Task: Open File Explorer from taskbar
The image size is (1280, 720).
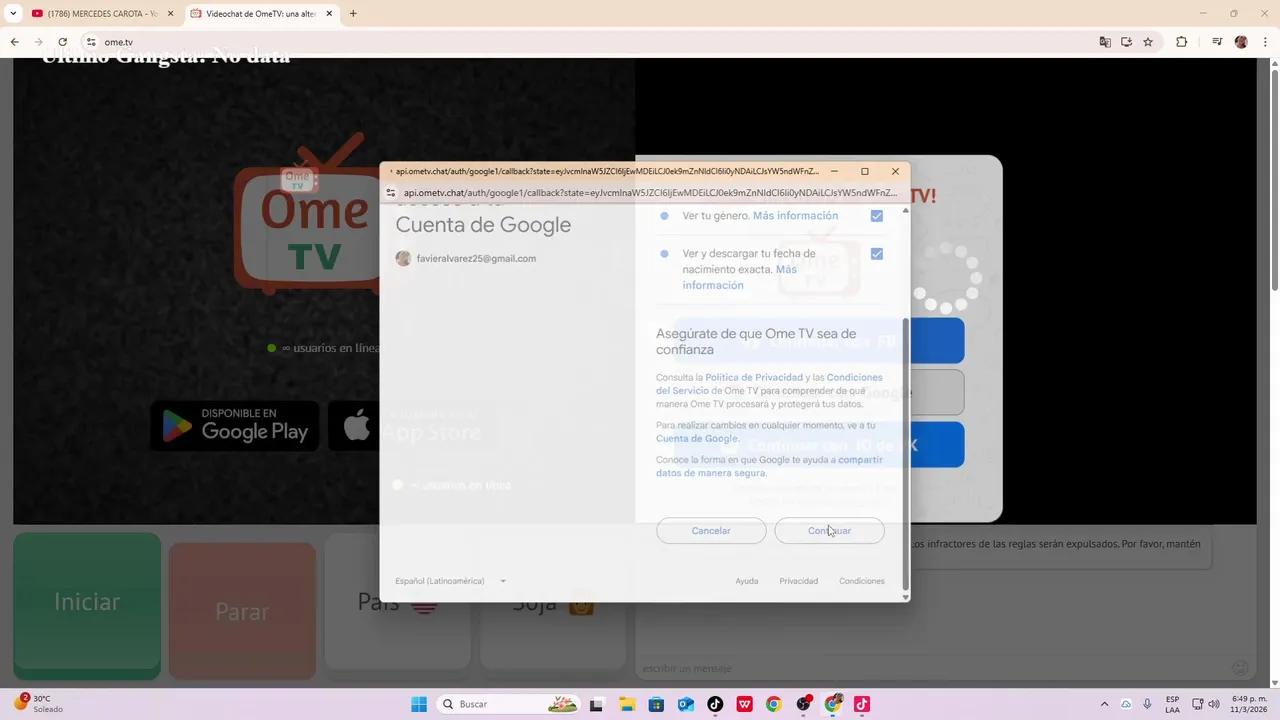Action: (627, 704)
